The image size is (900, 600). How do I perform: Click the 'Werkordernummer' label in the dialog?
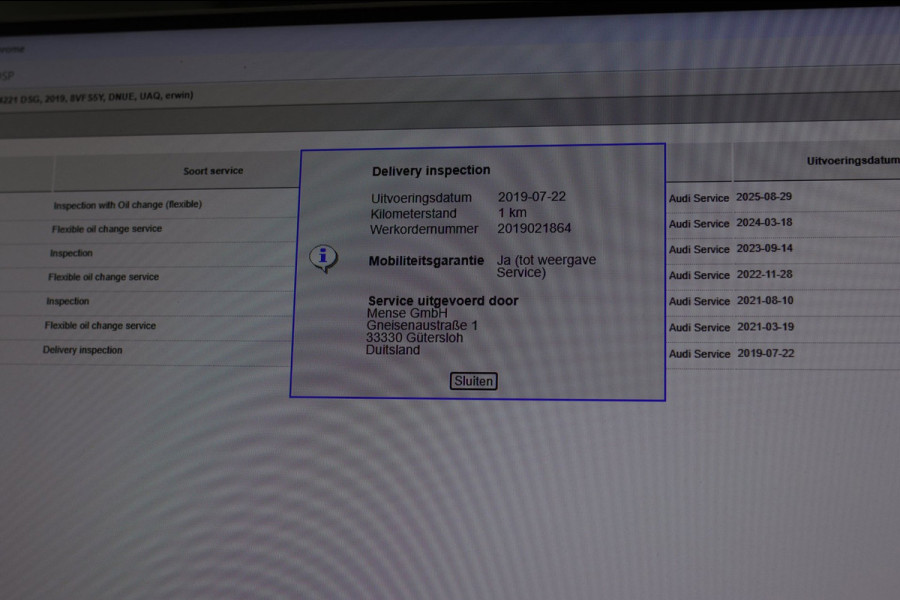point(424,229)
